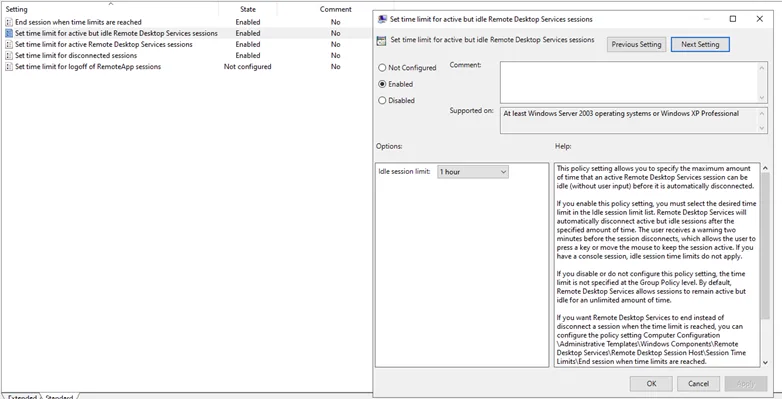
Task: Select the Disabled radio button
Action: pyautogui.click(x=383, y=100)
